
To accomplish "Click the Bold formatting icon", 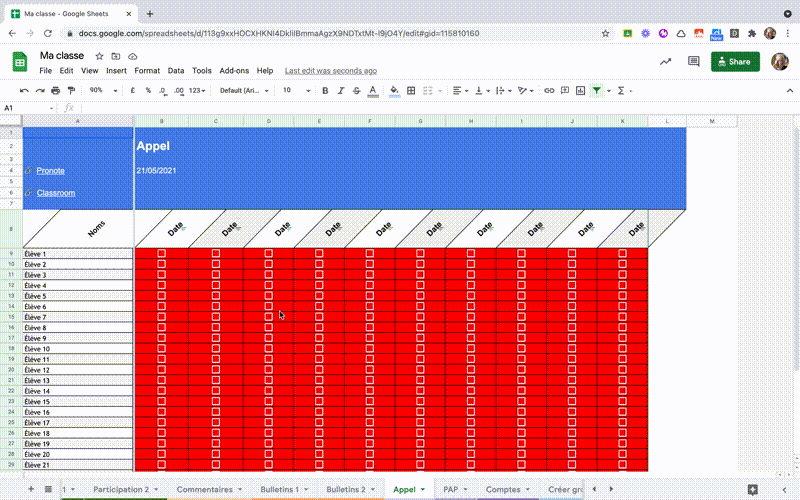I will pos(325,90).
